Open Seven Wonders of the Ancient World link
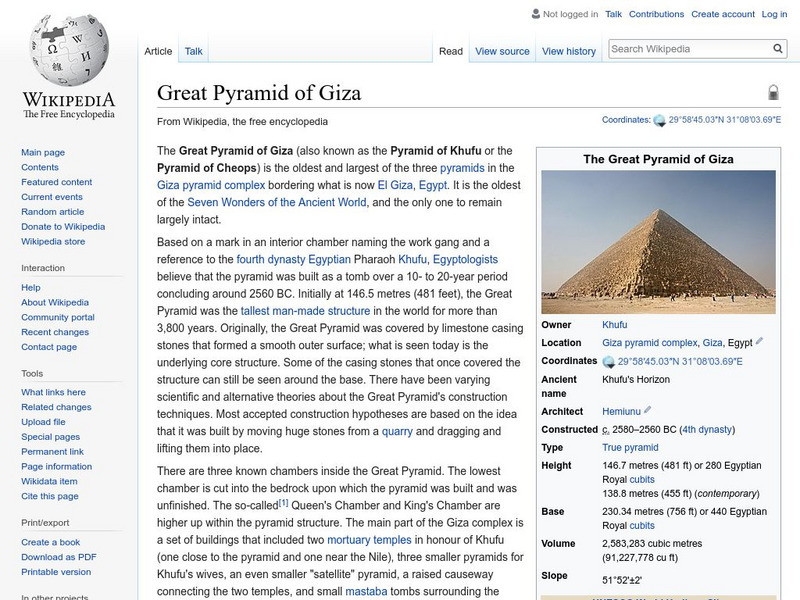800x600 pixels. (277, 202)
